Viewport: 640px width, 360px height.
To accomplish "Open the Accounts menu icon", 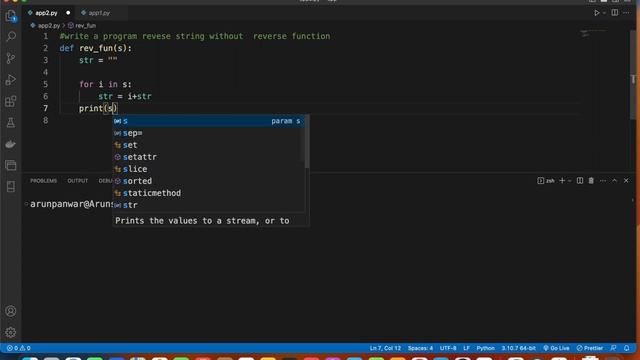I will pyautogui.click(x=11, y=311).
